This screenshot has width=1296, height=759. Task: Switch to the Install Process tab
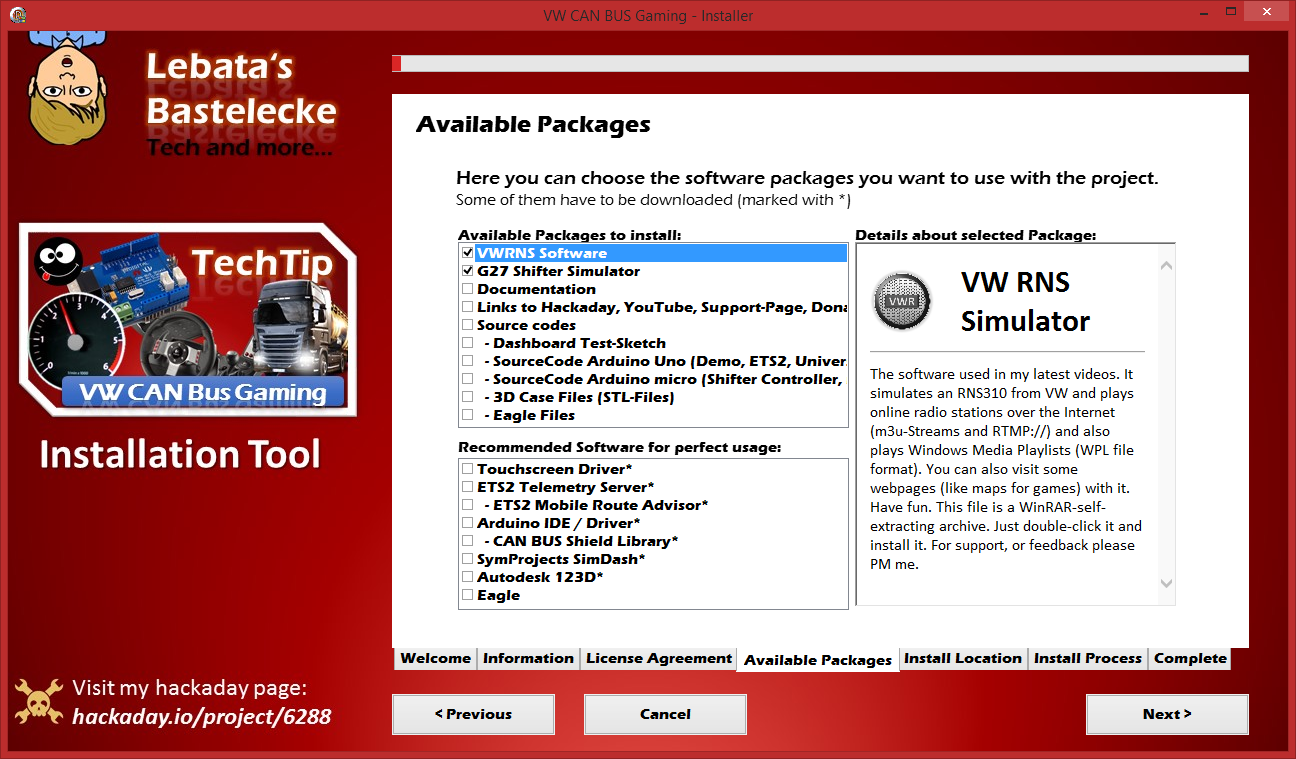[1088, 658]
